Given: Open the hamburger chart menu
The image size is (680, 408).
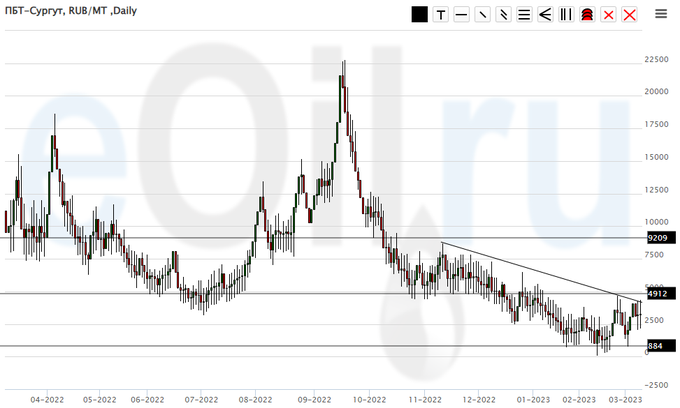Looking at the screenshot, I should tap(661, 15).
